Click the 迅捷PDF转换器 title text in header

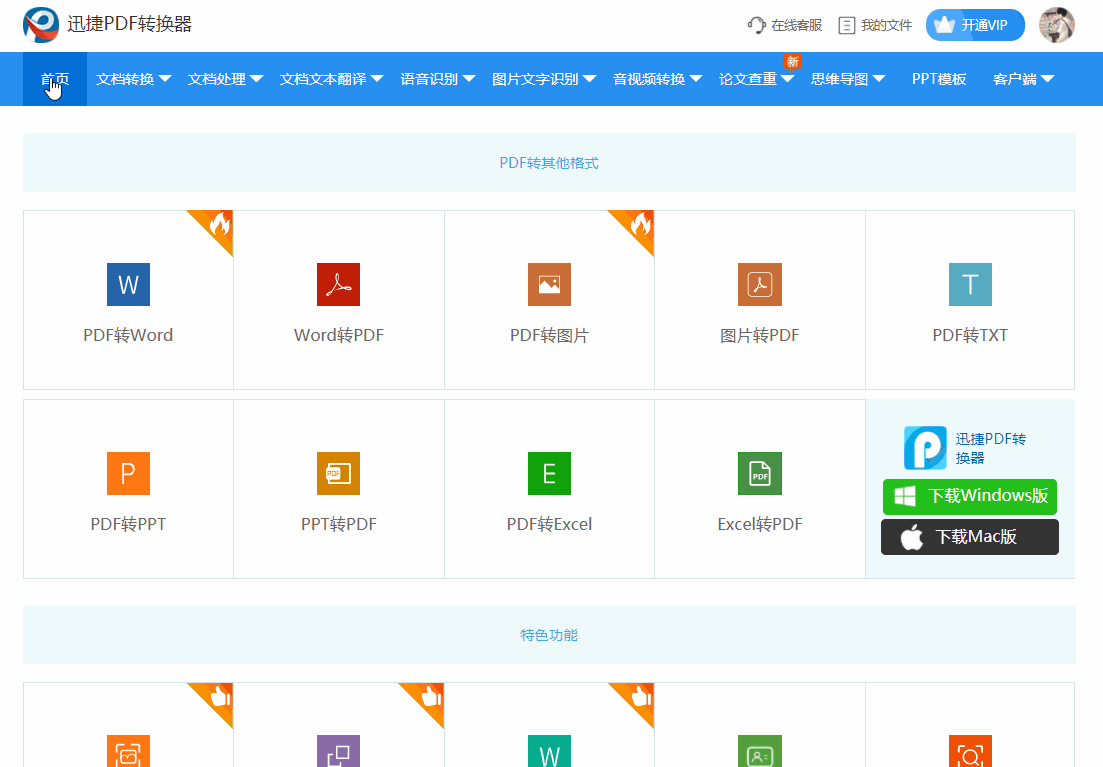click(129, 24)
